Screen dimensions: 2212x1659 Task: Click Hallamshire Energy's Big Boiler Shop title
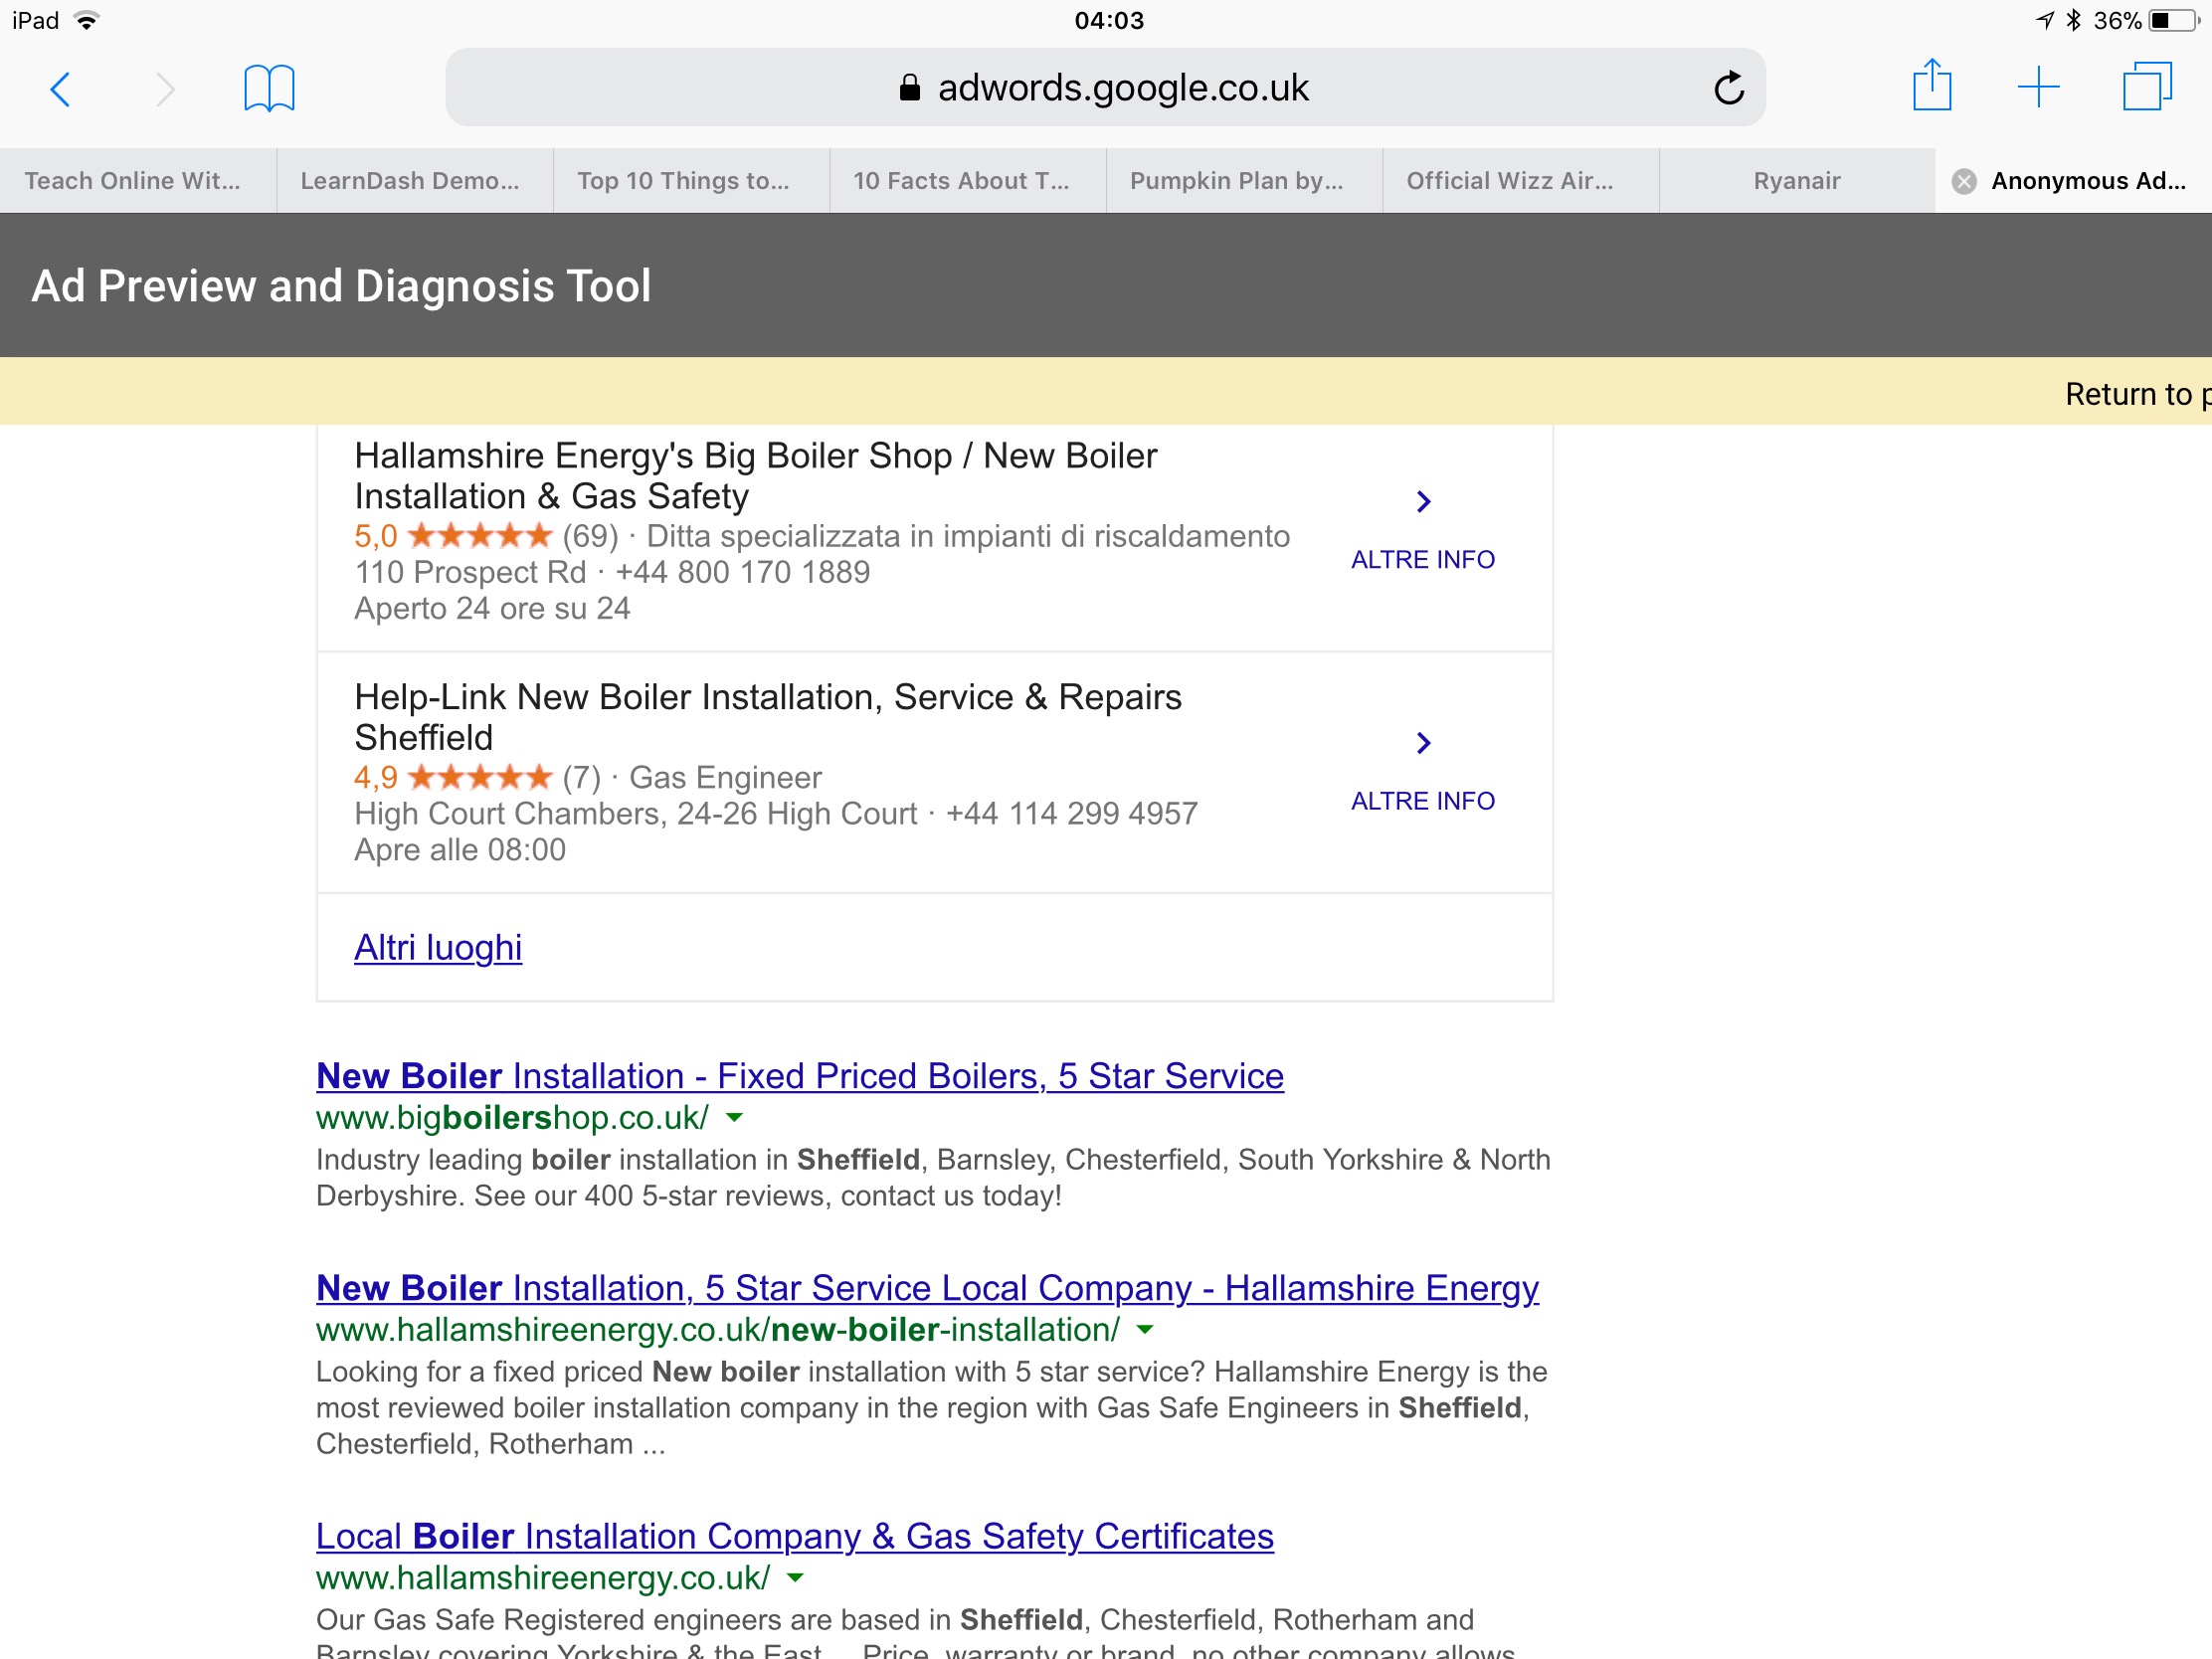click(756, 476)
